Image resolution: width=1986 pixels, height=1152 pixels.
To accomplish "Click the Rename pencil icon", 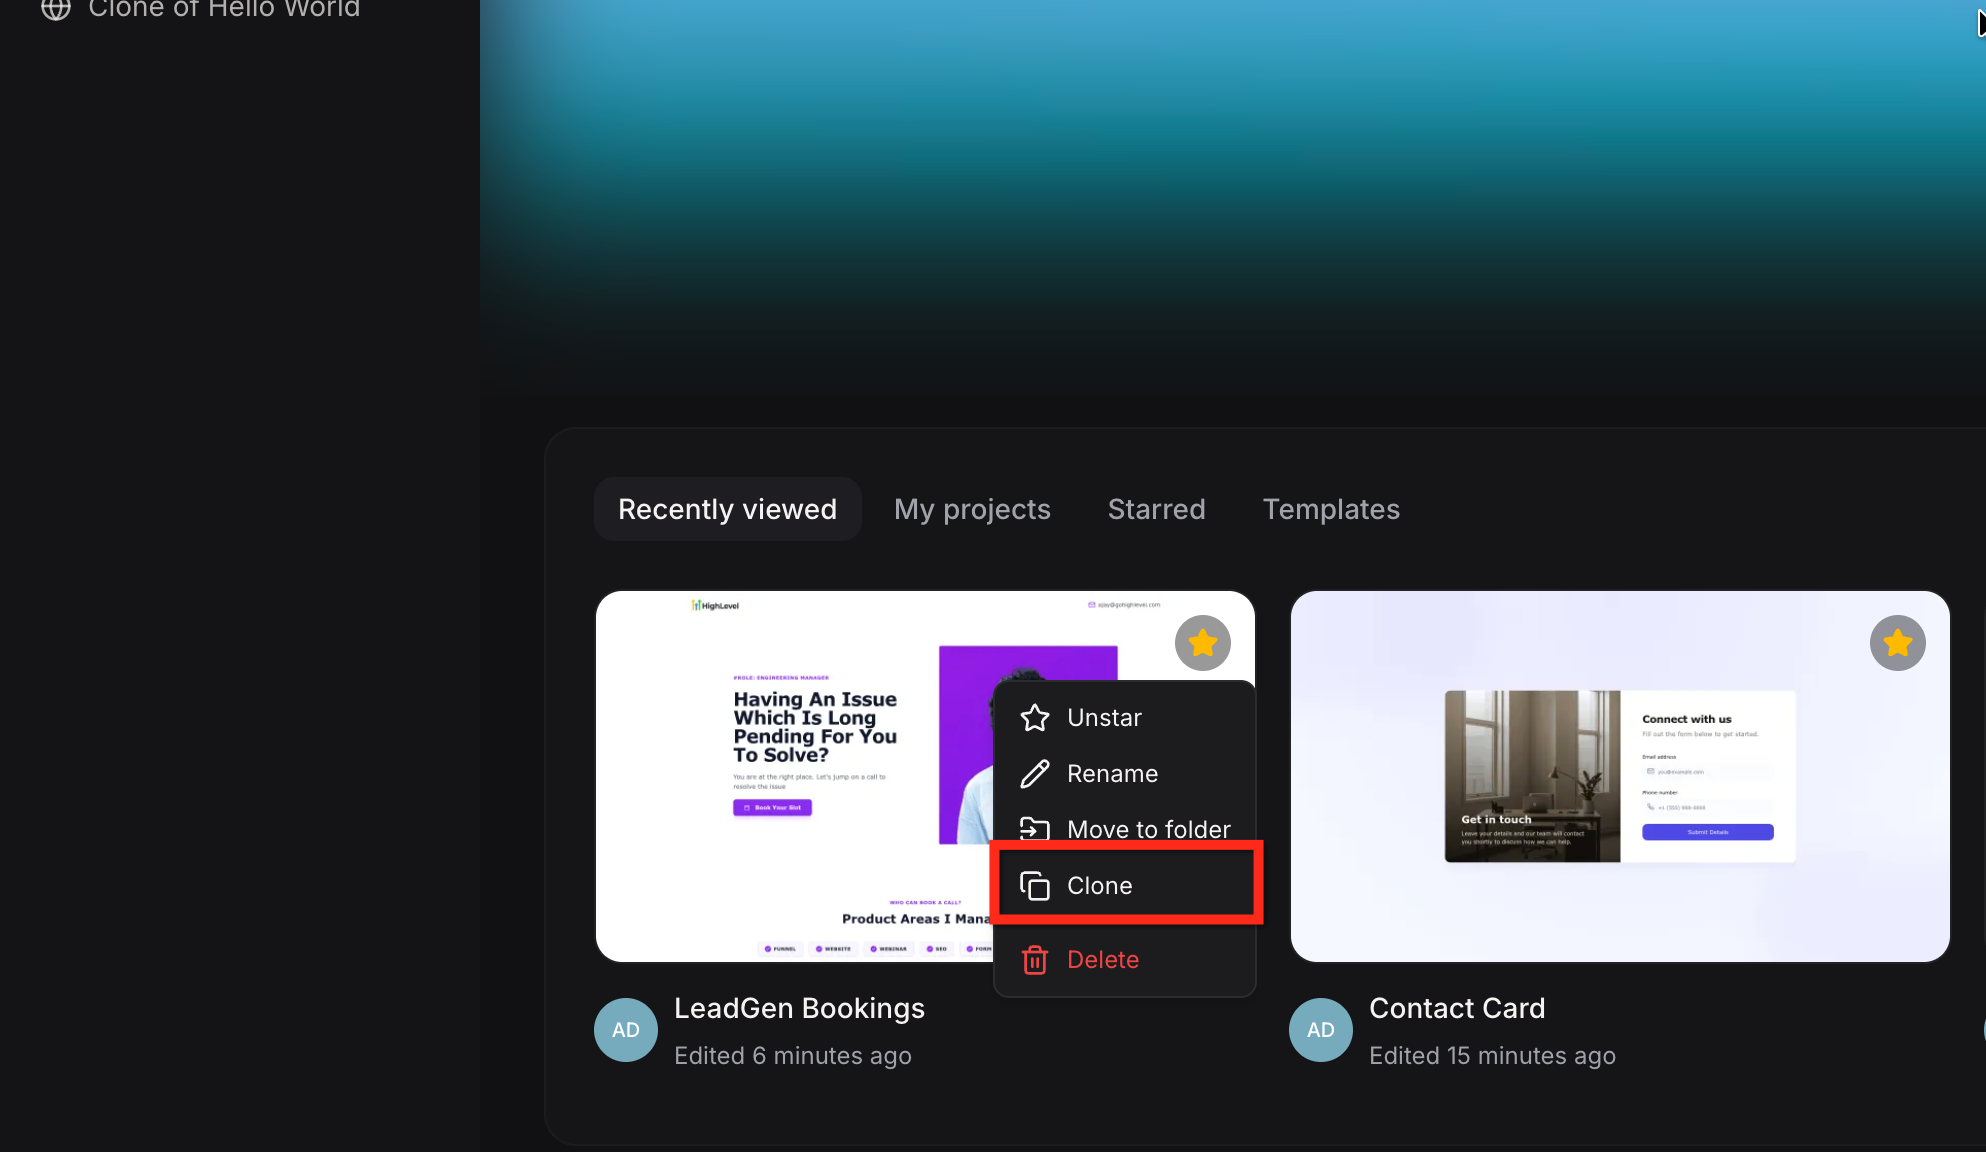I will coord(1035,774).
